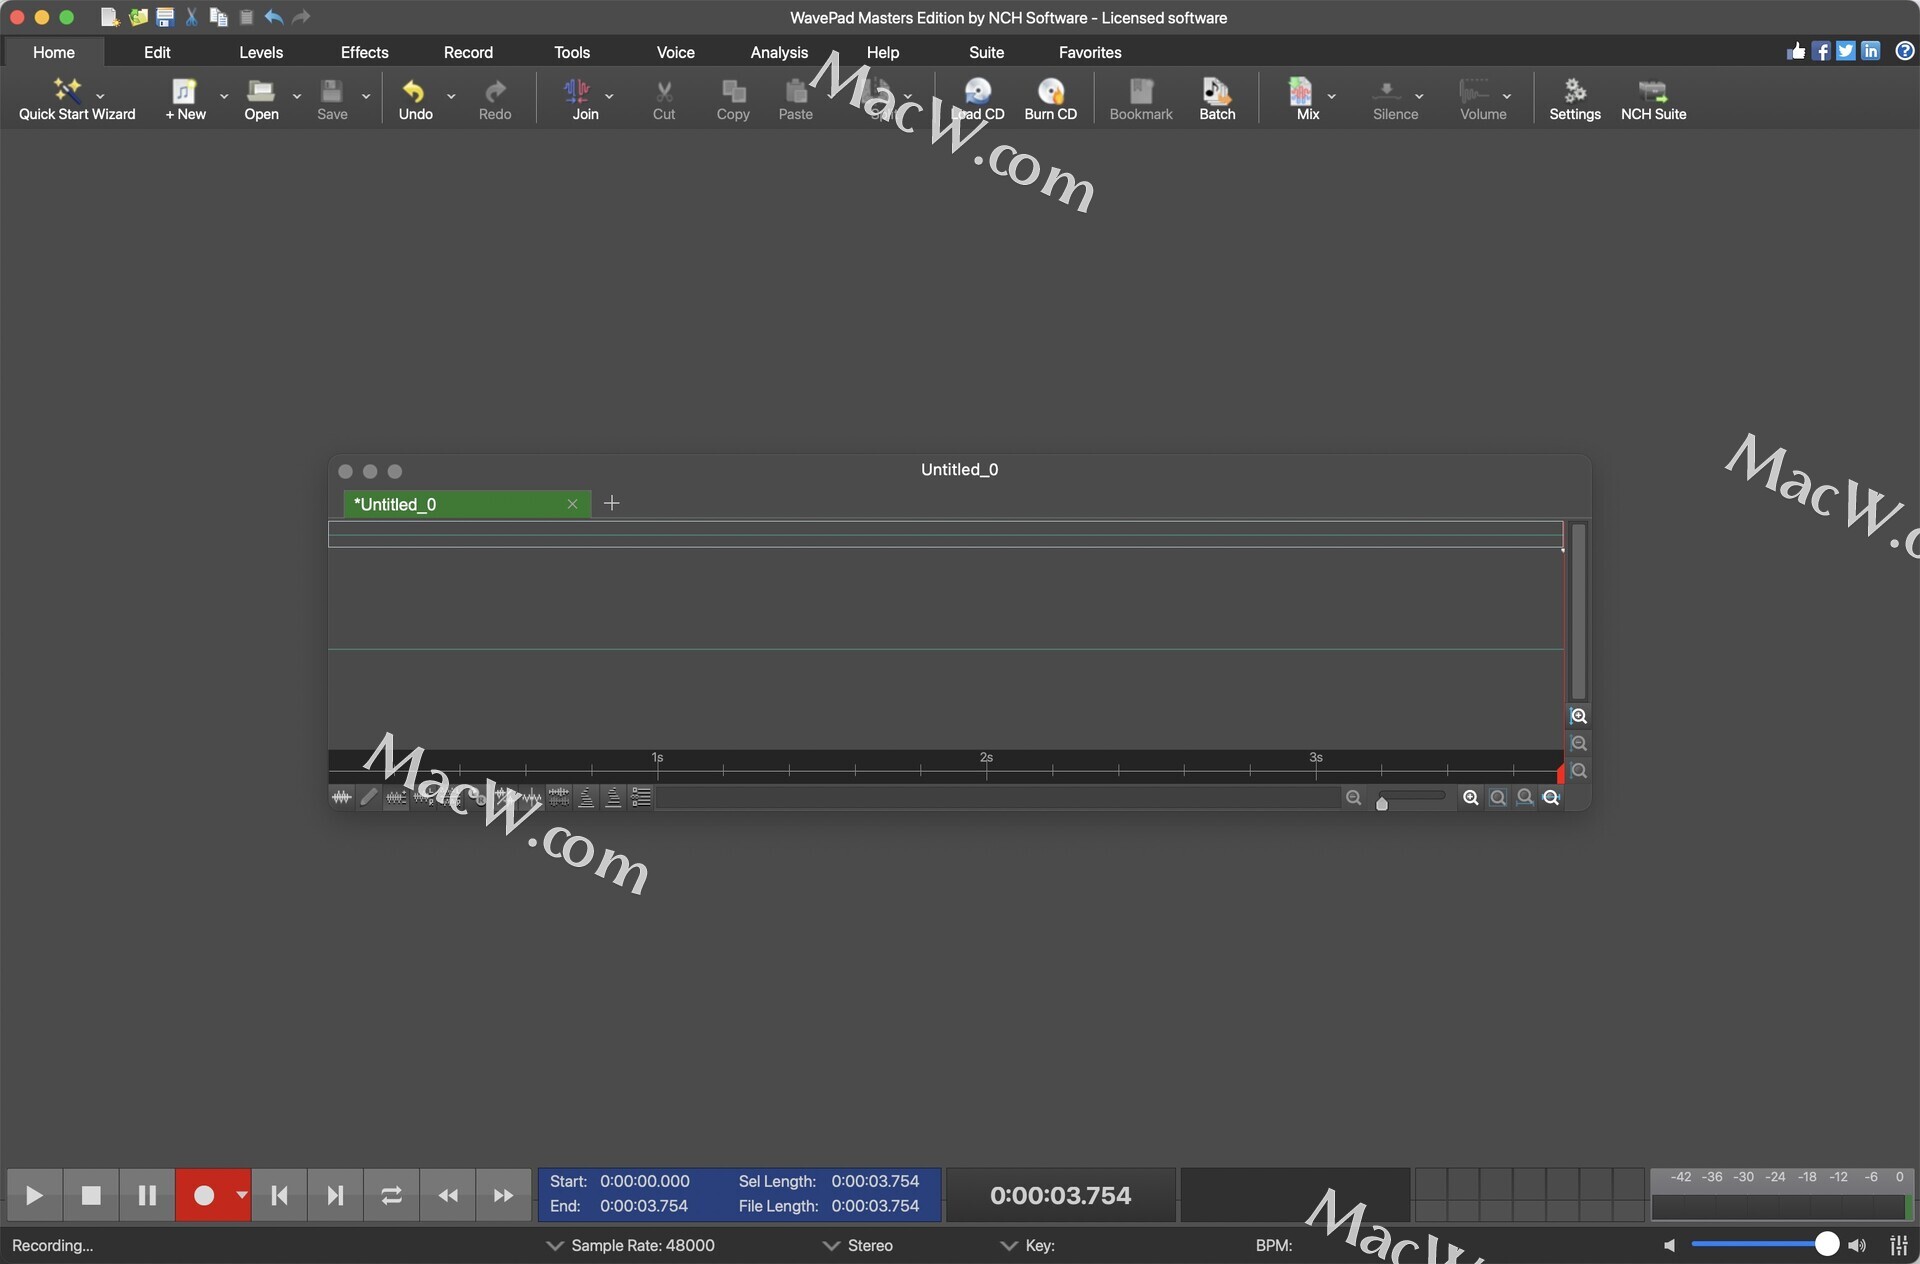Click the Burn CD icon
Image resolution: width=1920 pixels, height=1264 pixels.
coord(1050,98)
